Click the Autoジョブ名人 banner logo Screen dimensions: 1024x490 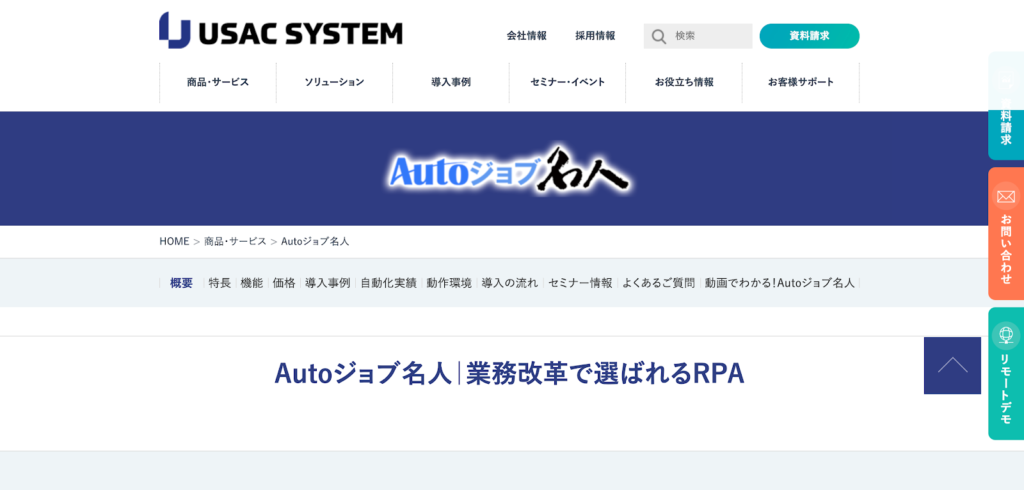pos(509,170)
